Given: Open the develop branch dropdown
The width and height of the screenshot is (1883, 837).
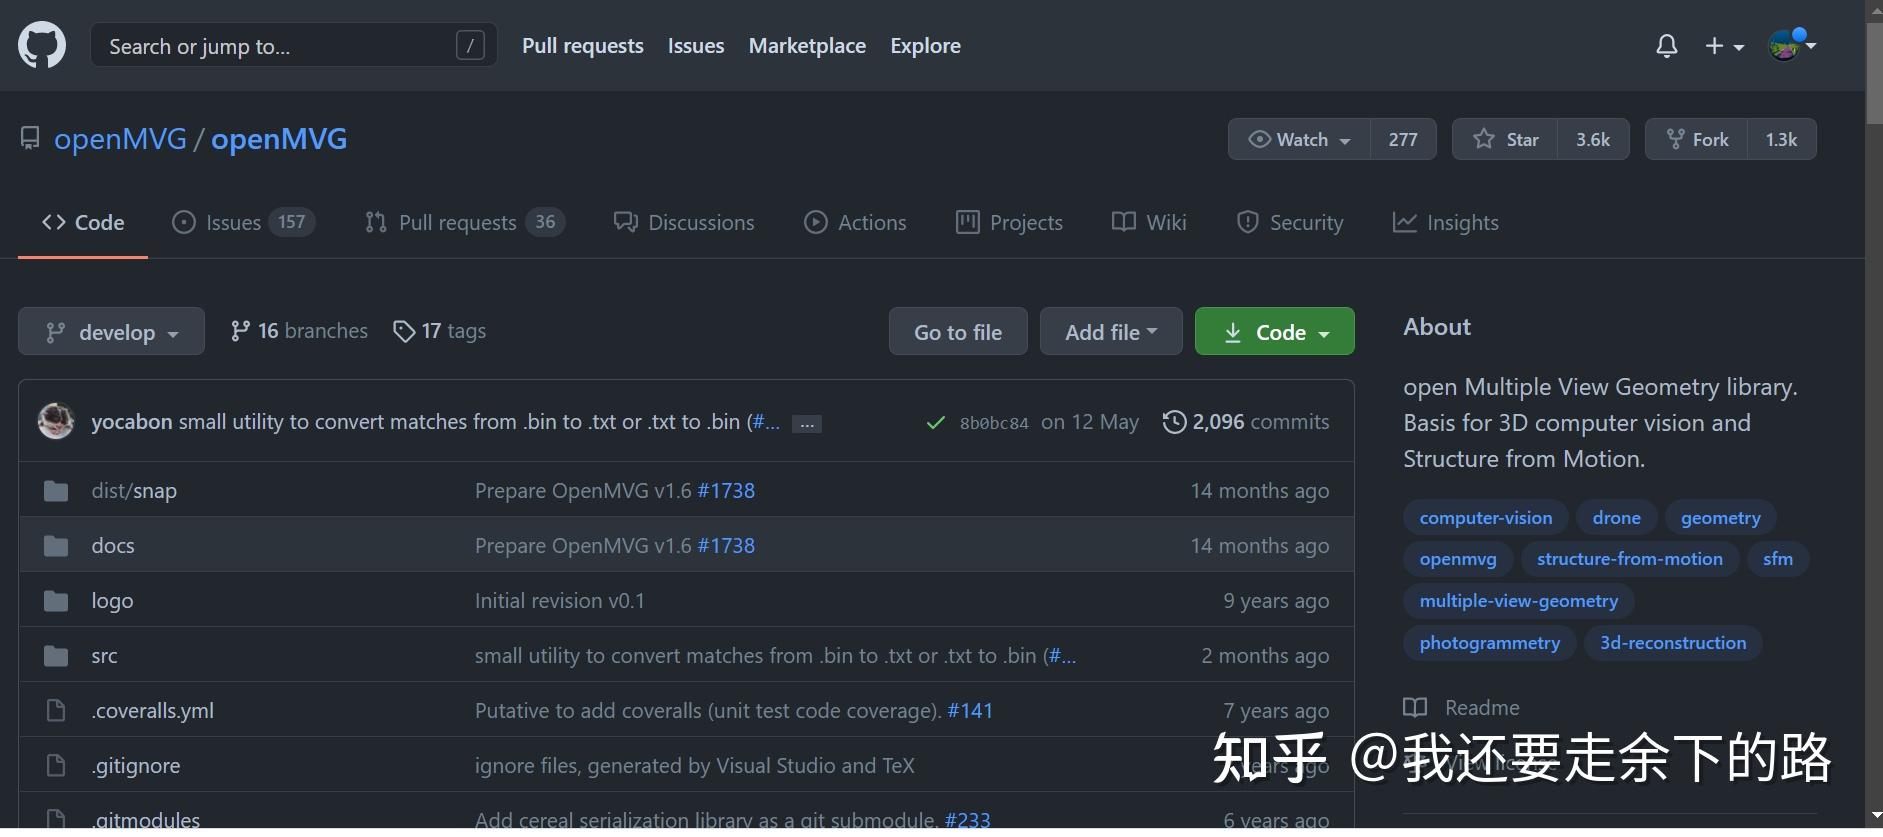Looking at the screenshot, I should point(111,331).
